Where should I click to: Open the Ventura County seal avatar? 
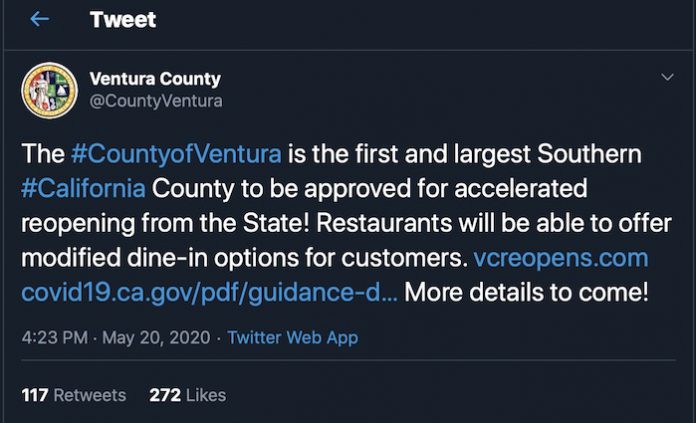49,90
